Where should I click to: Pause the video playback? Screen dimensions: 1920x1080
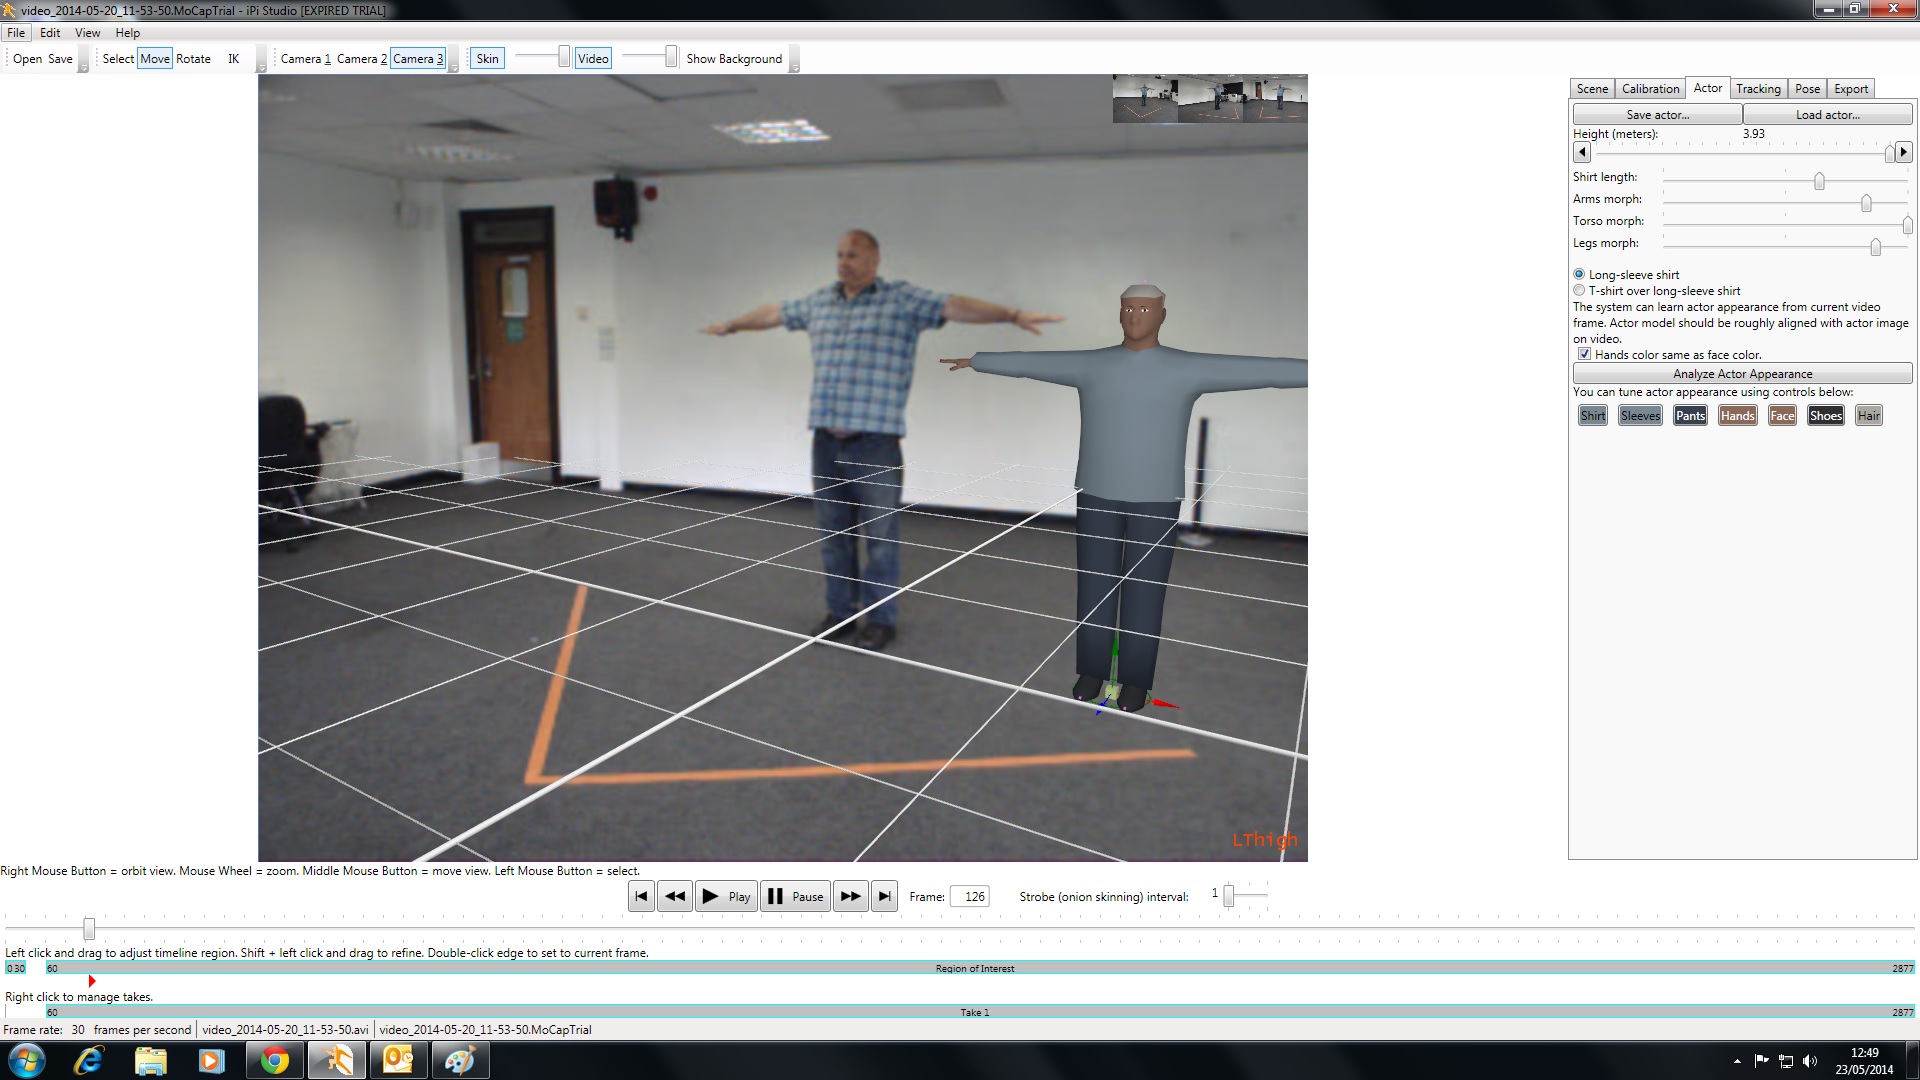click(796, 896)
